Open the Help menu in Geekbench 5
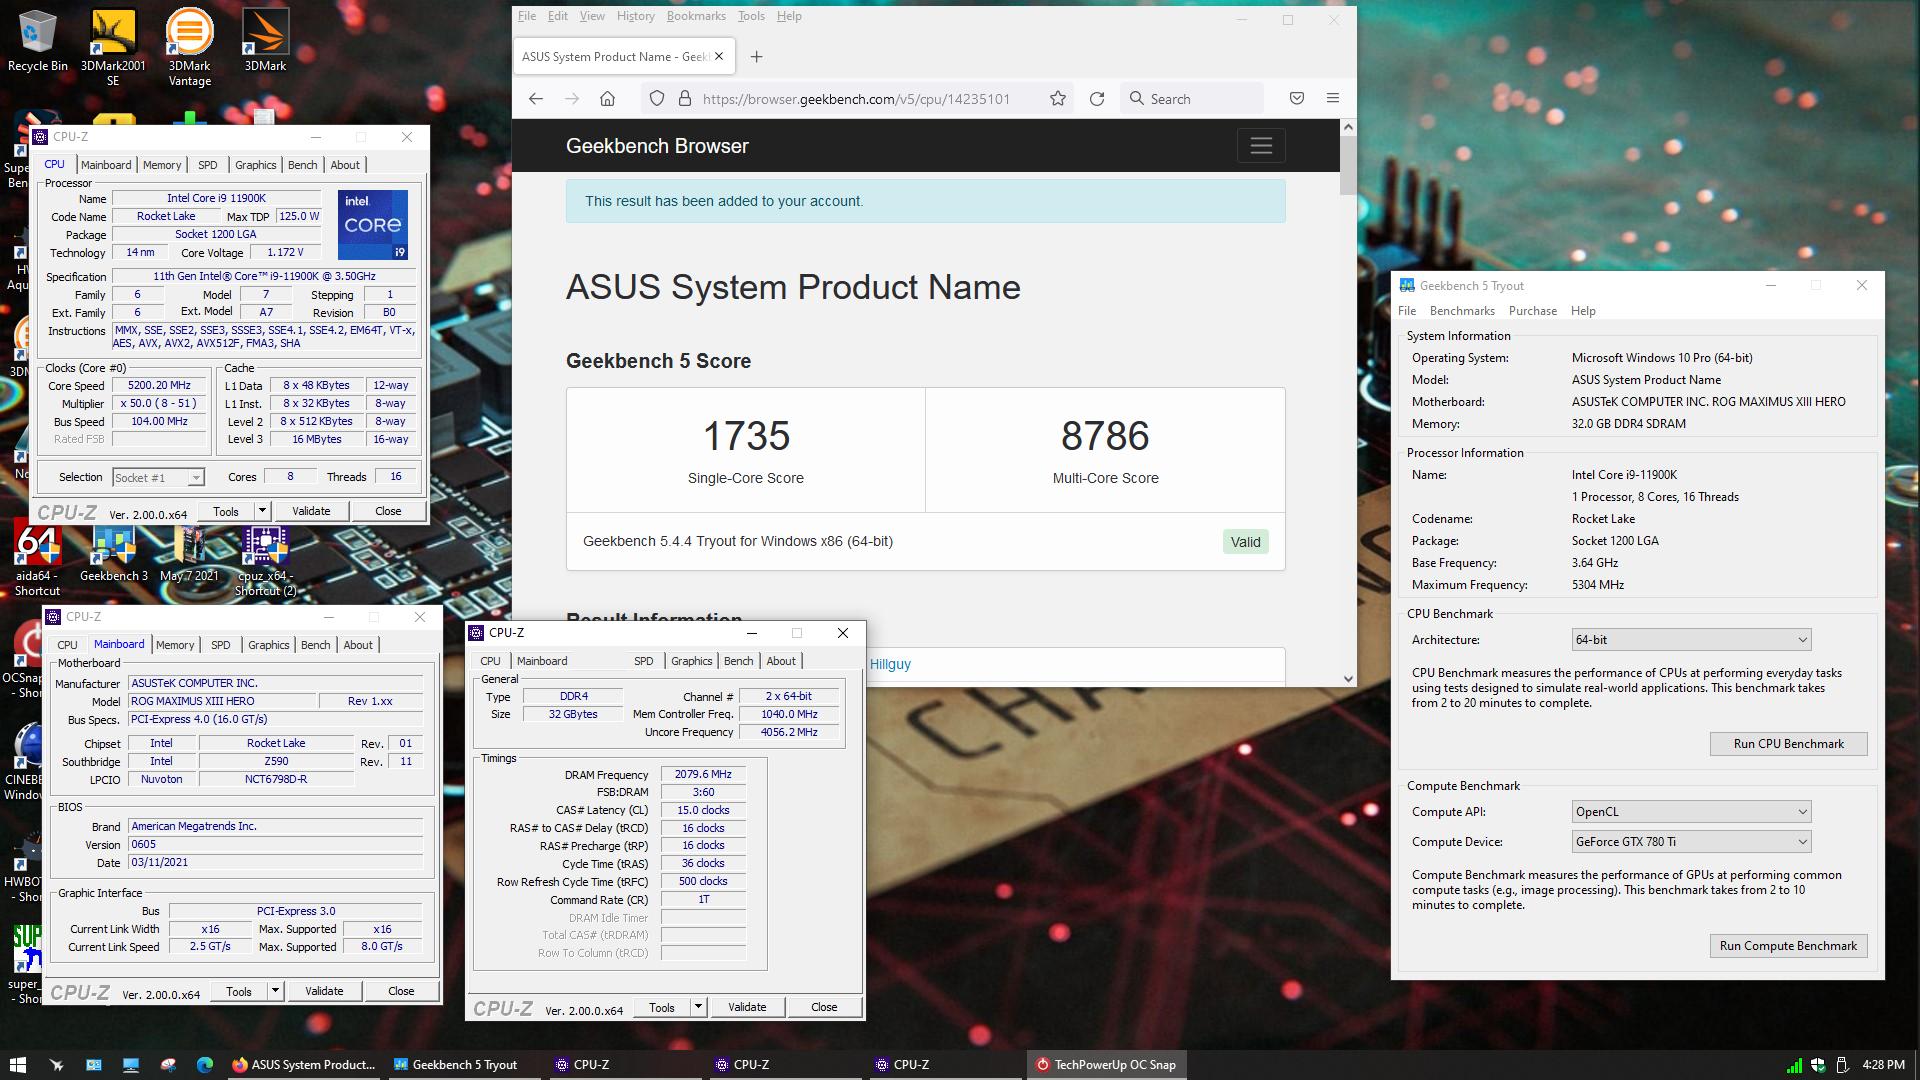The image size is (1920, 1080). 1583,311
